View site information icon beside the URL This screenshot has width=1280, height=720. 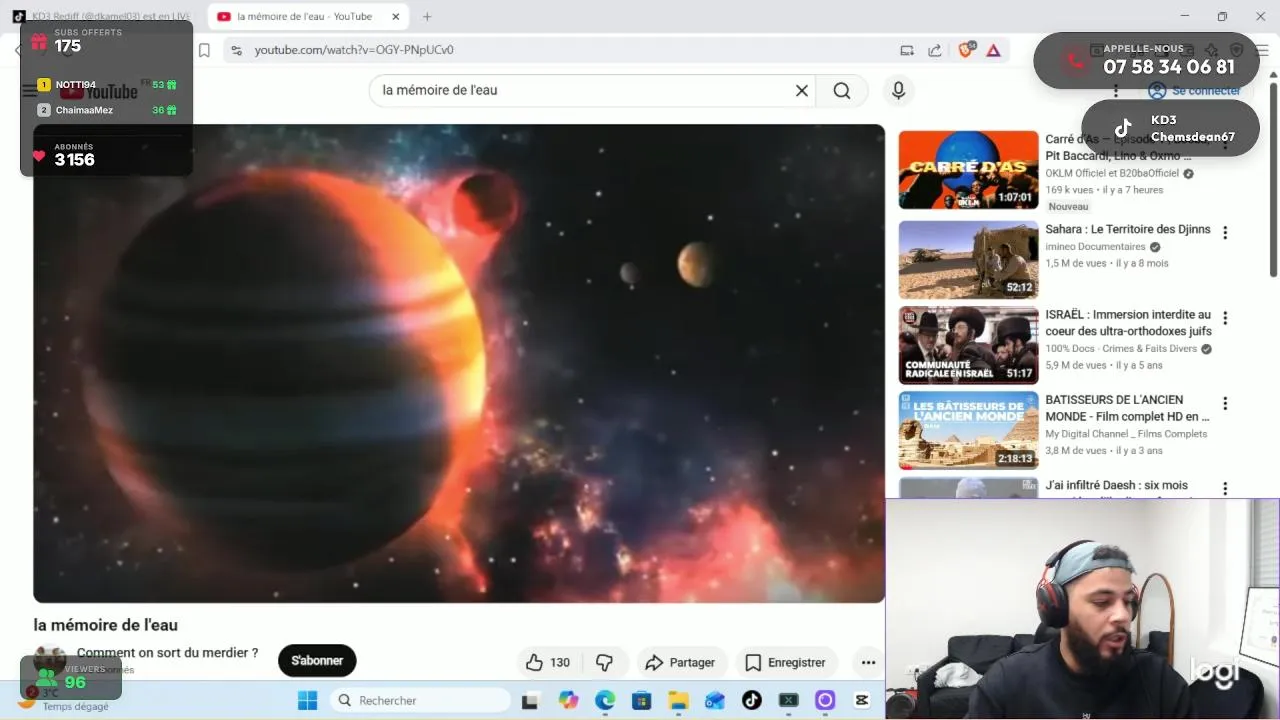point(235,50)
